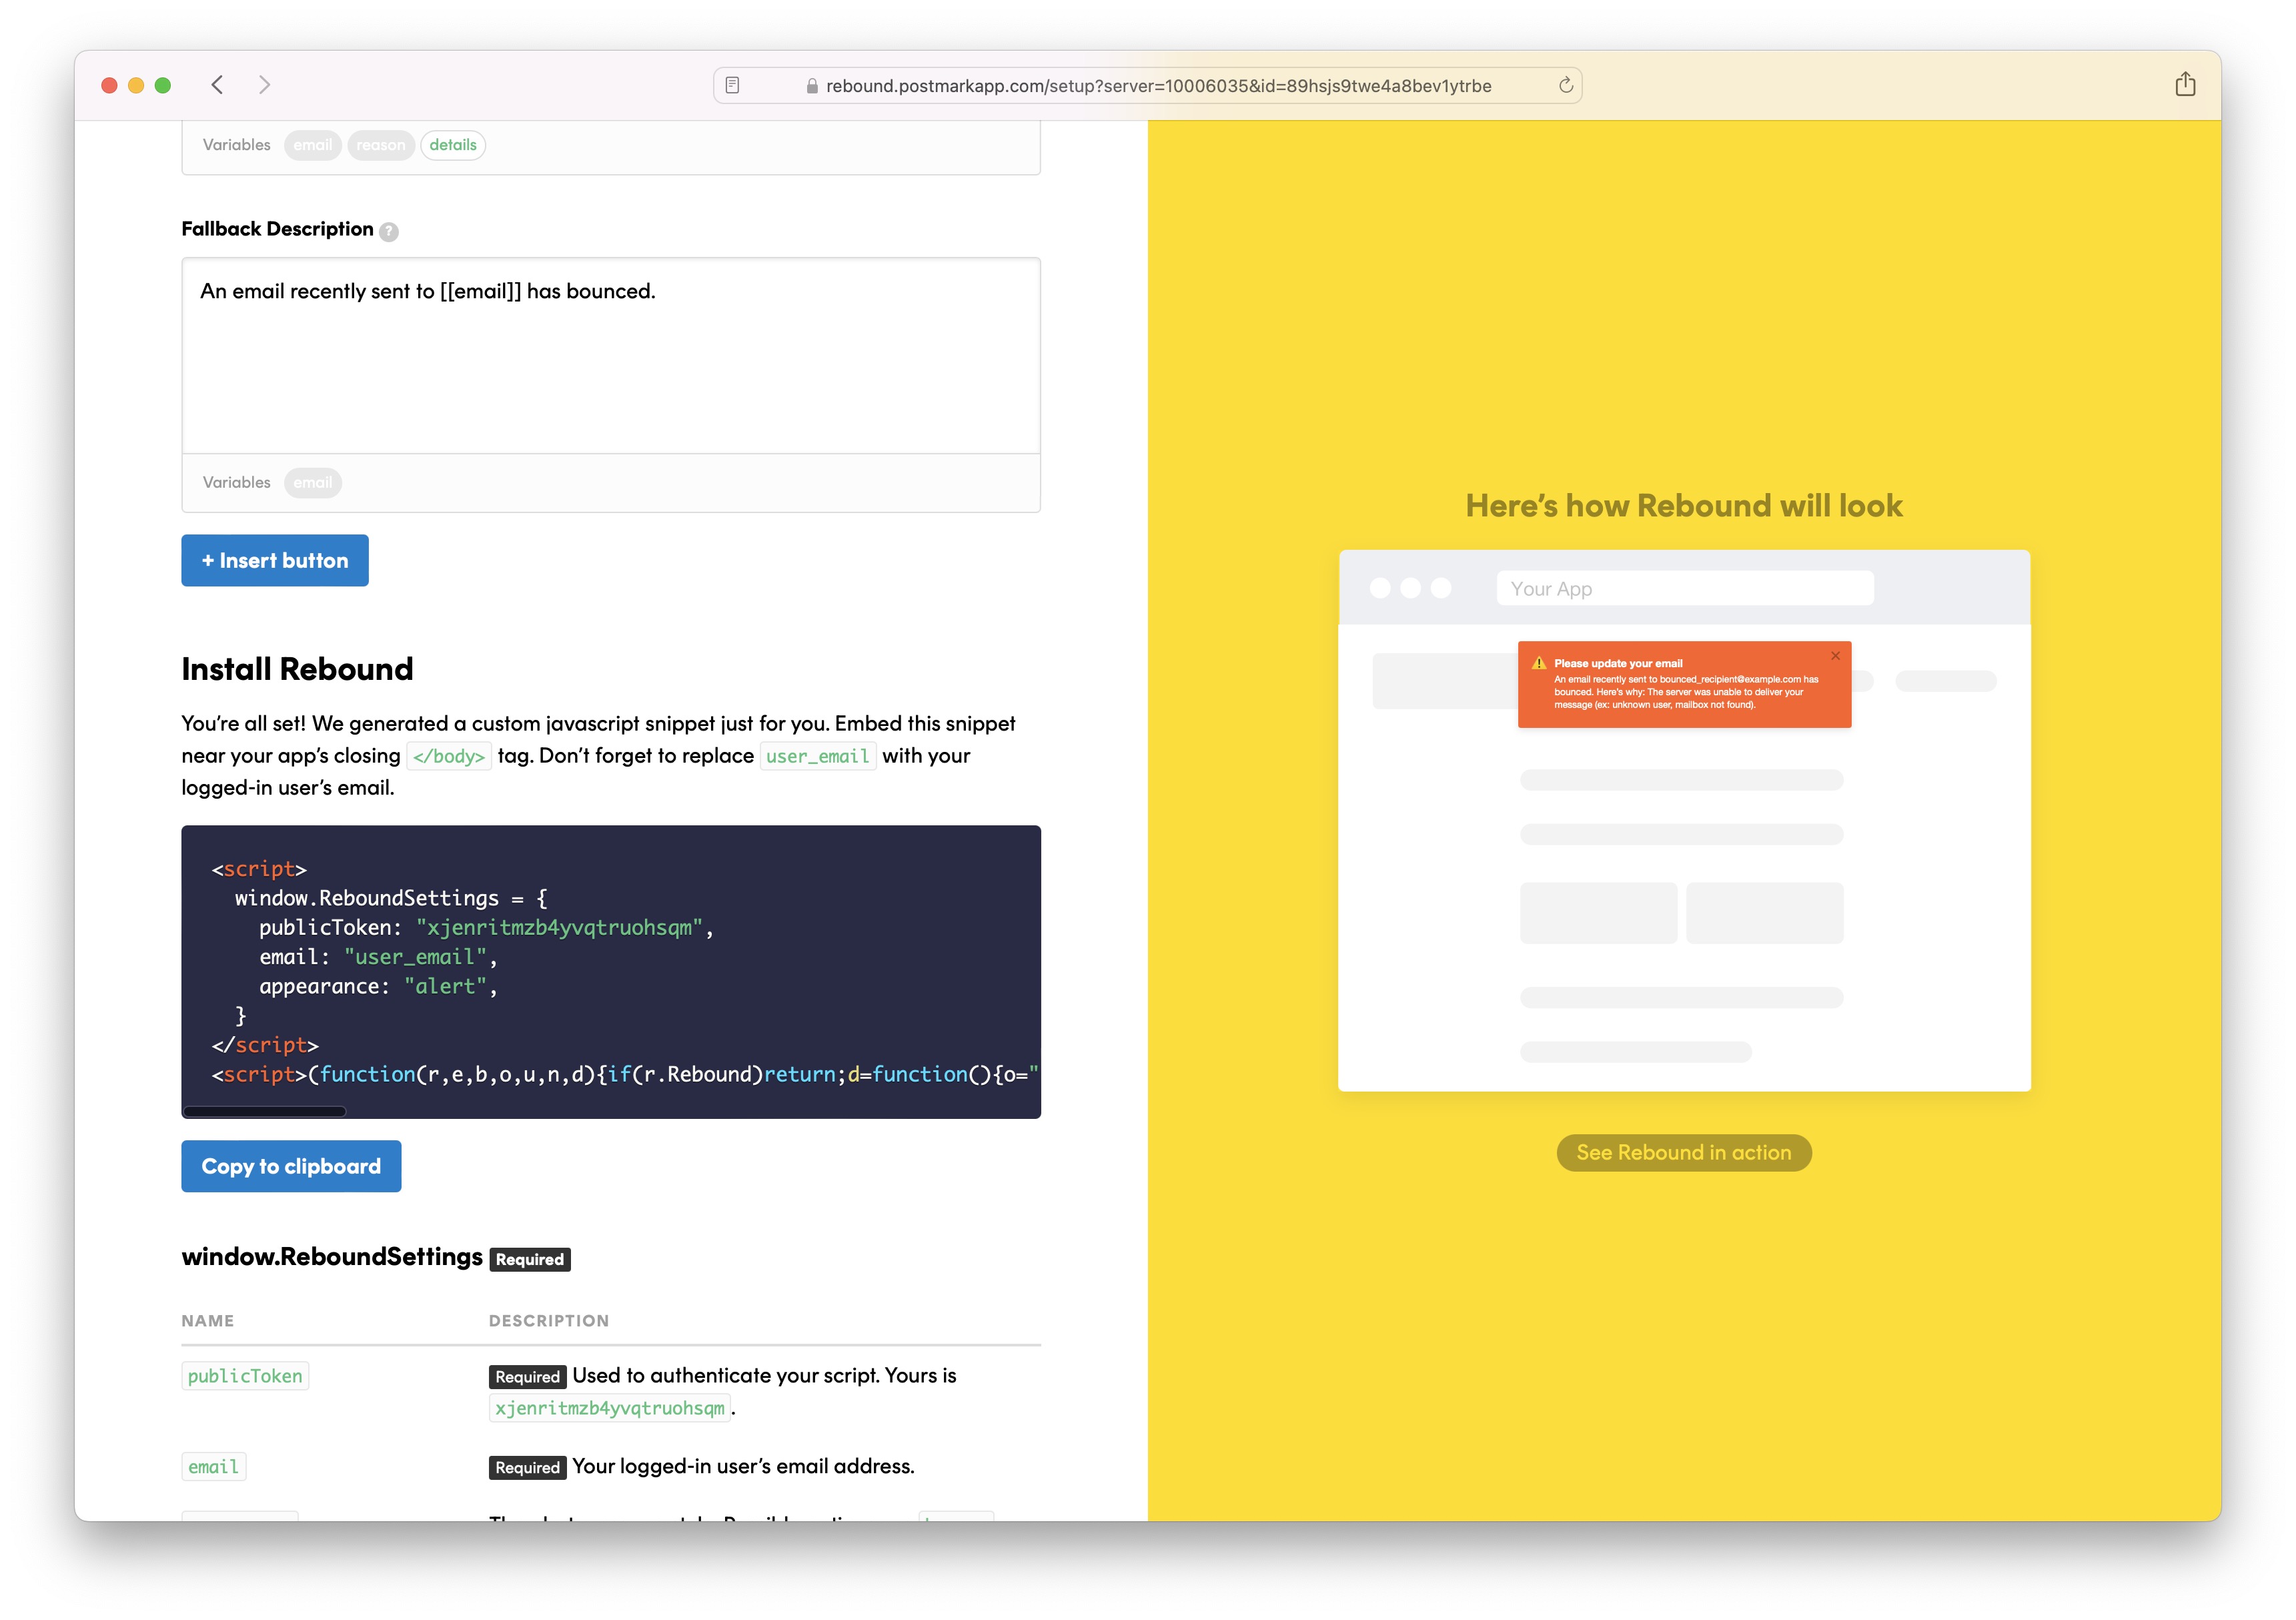Close the orange preview alert with its X

(1835, 656)
